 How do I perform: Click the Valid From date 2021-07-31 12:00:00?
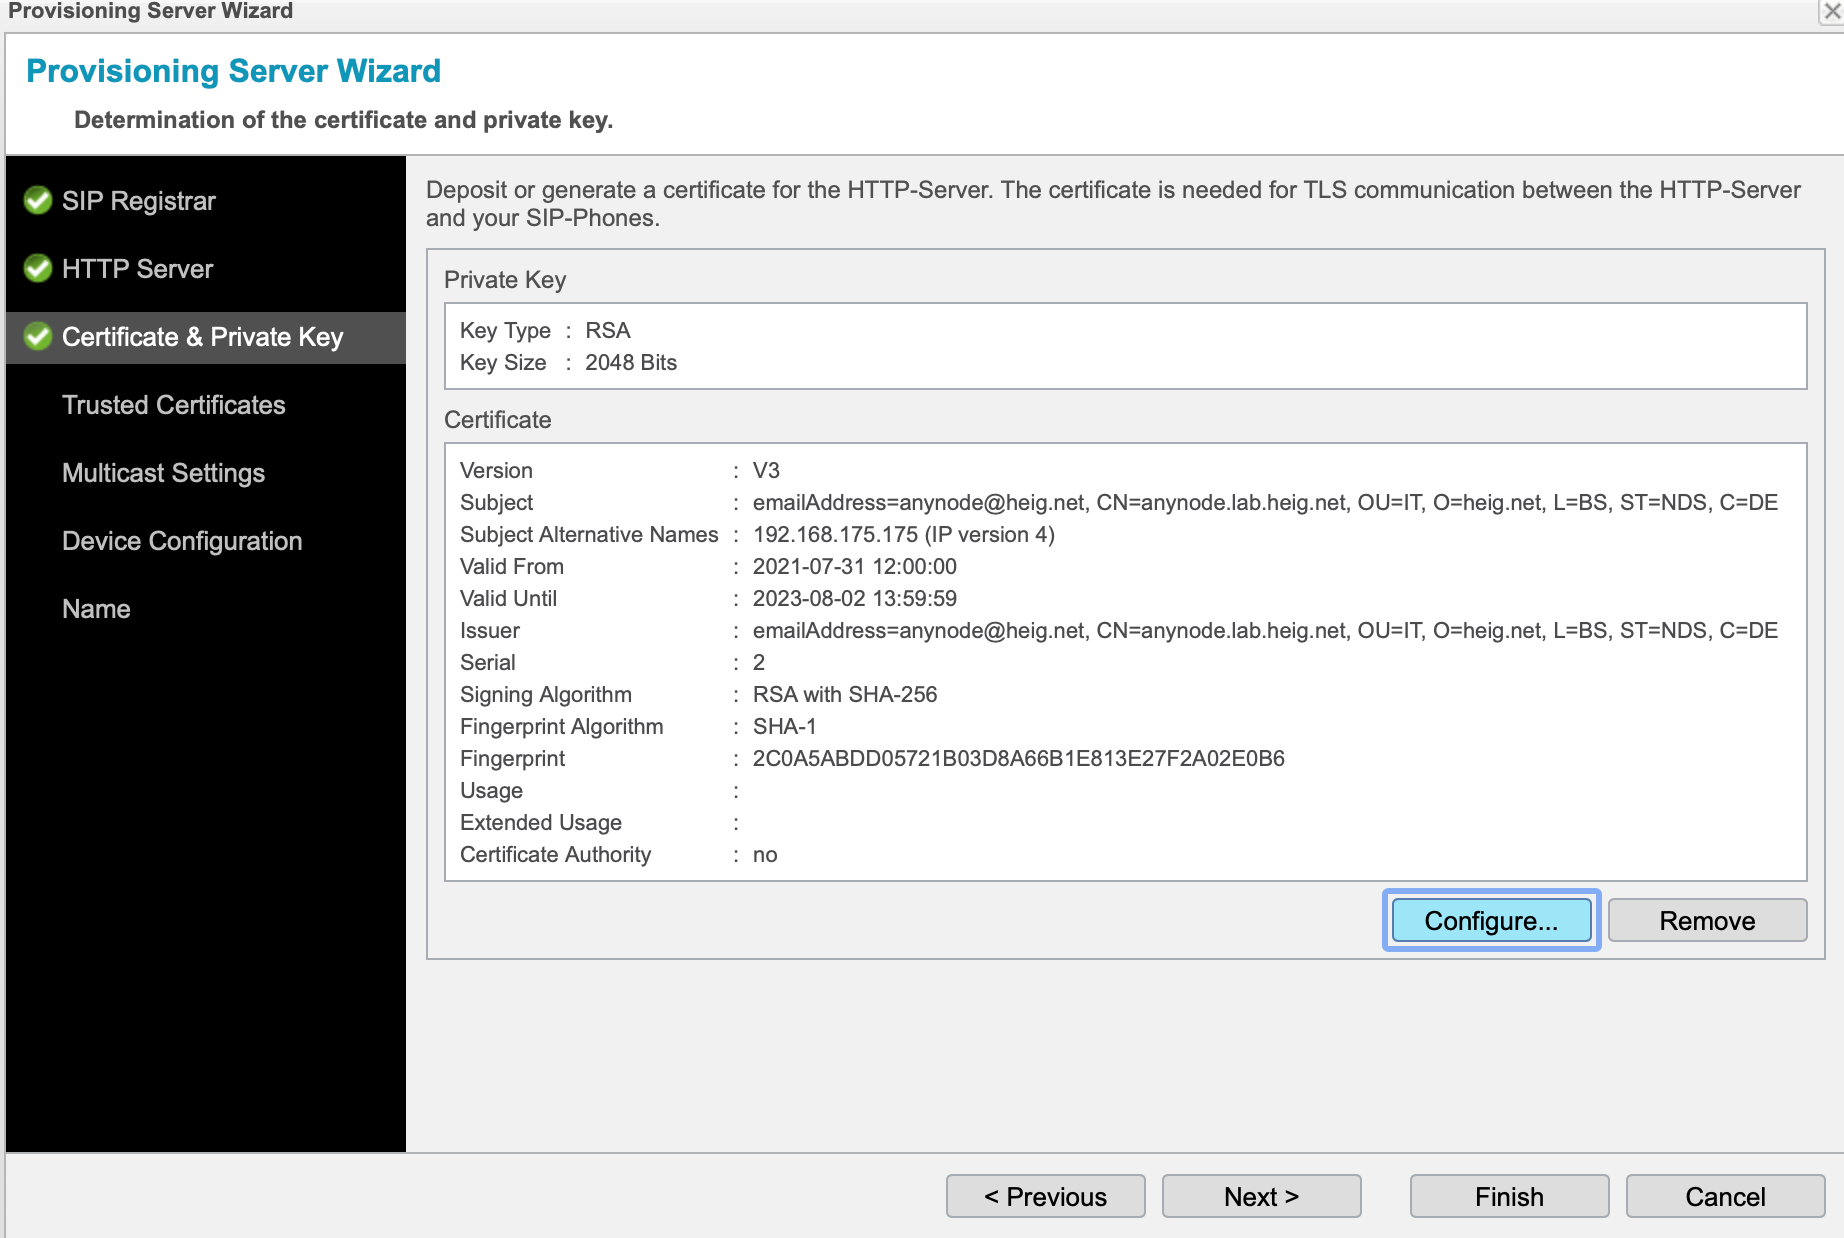[855, 566]
